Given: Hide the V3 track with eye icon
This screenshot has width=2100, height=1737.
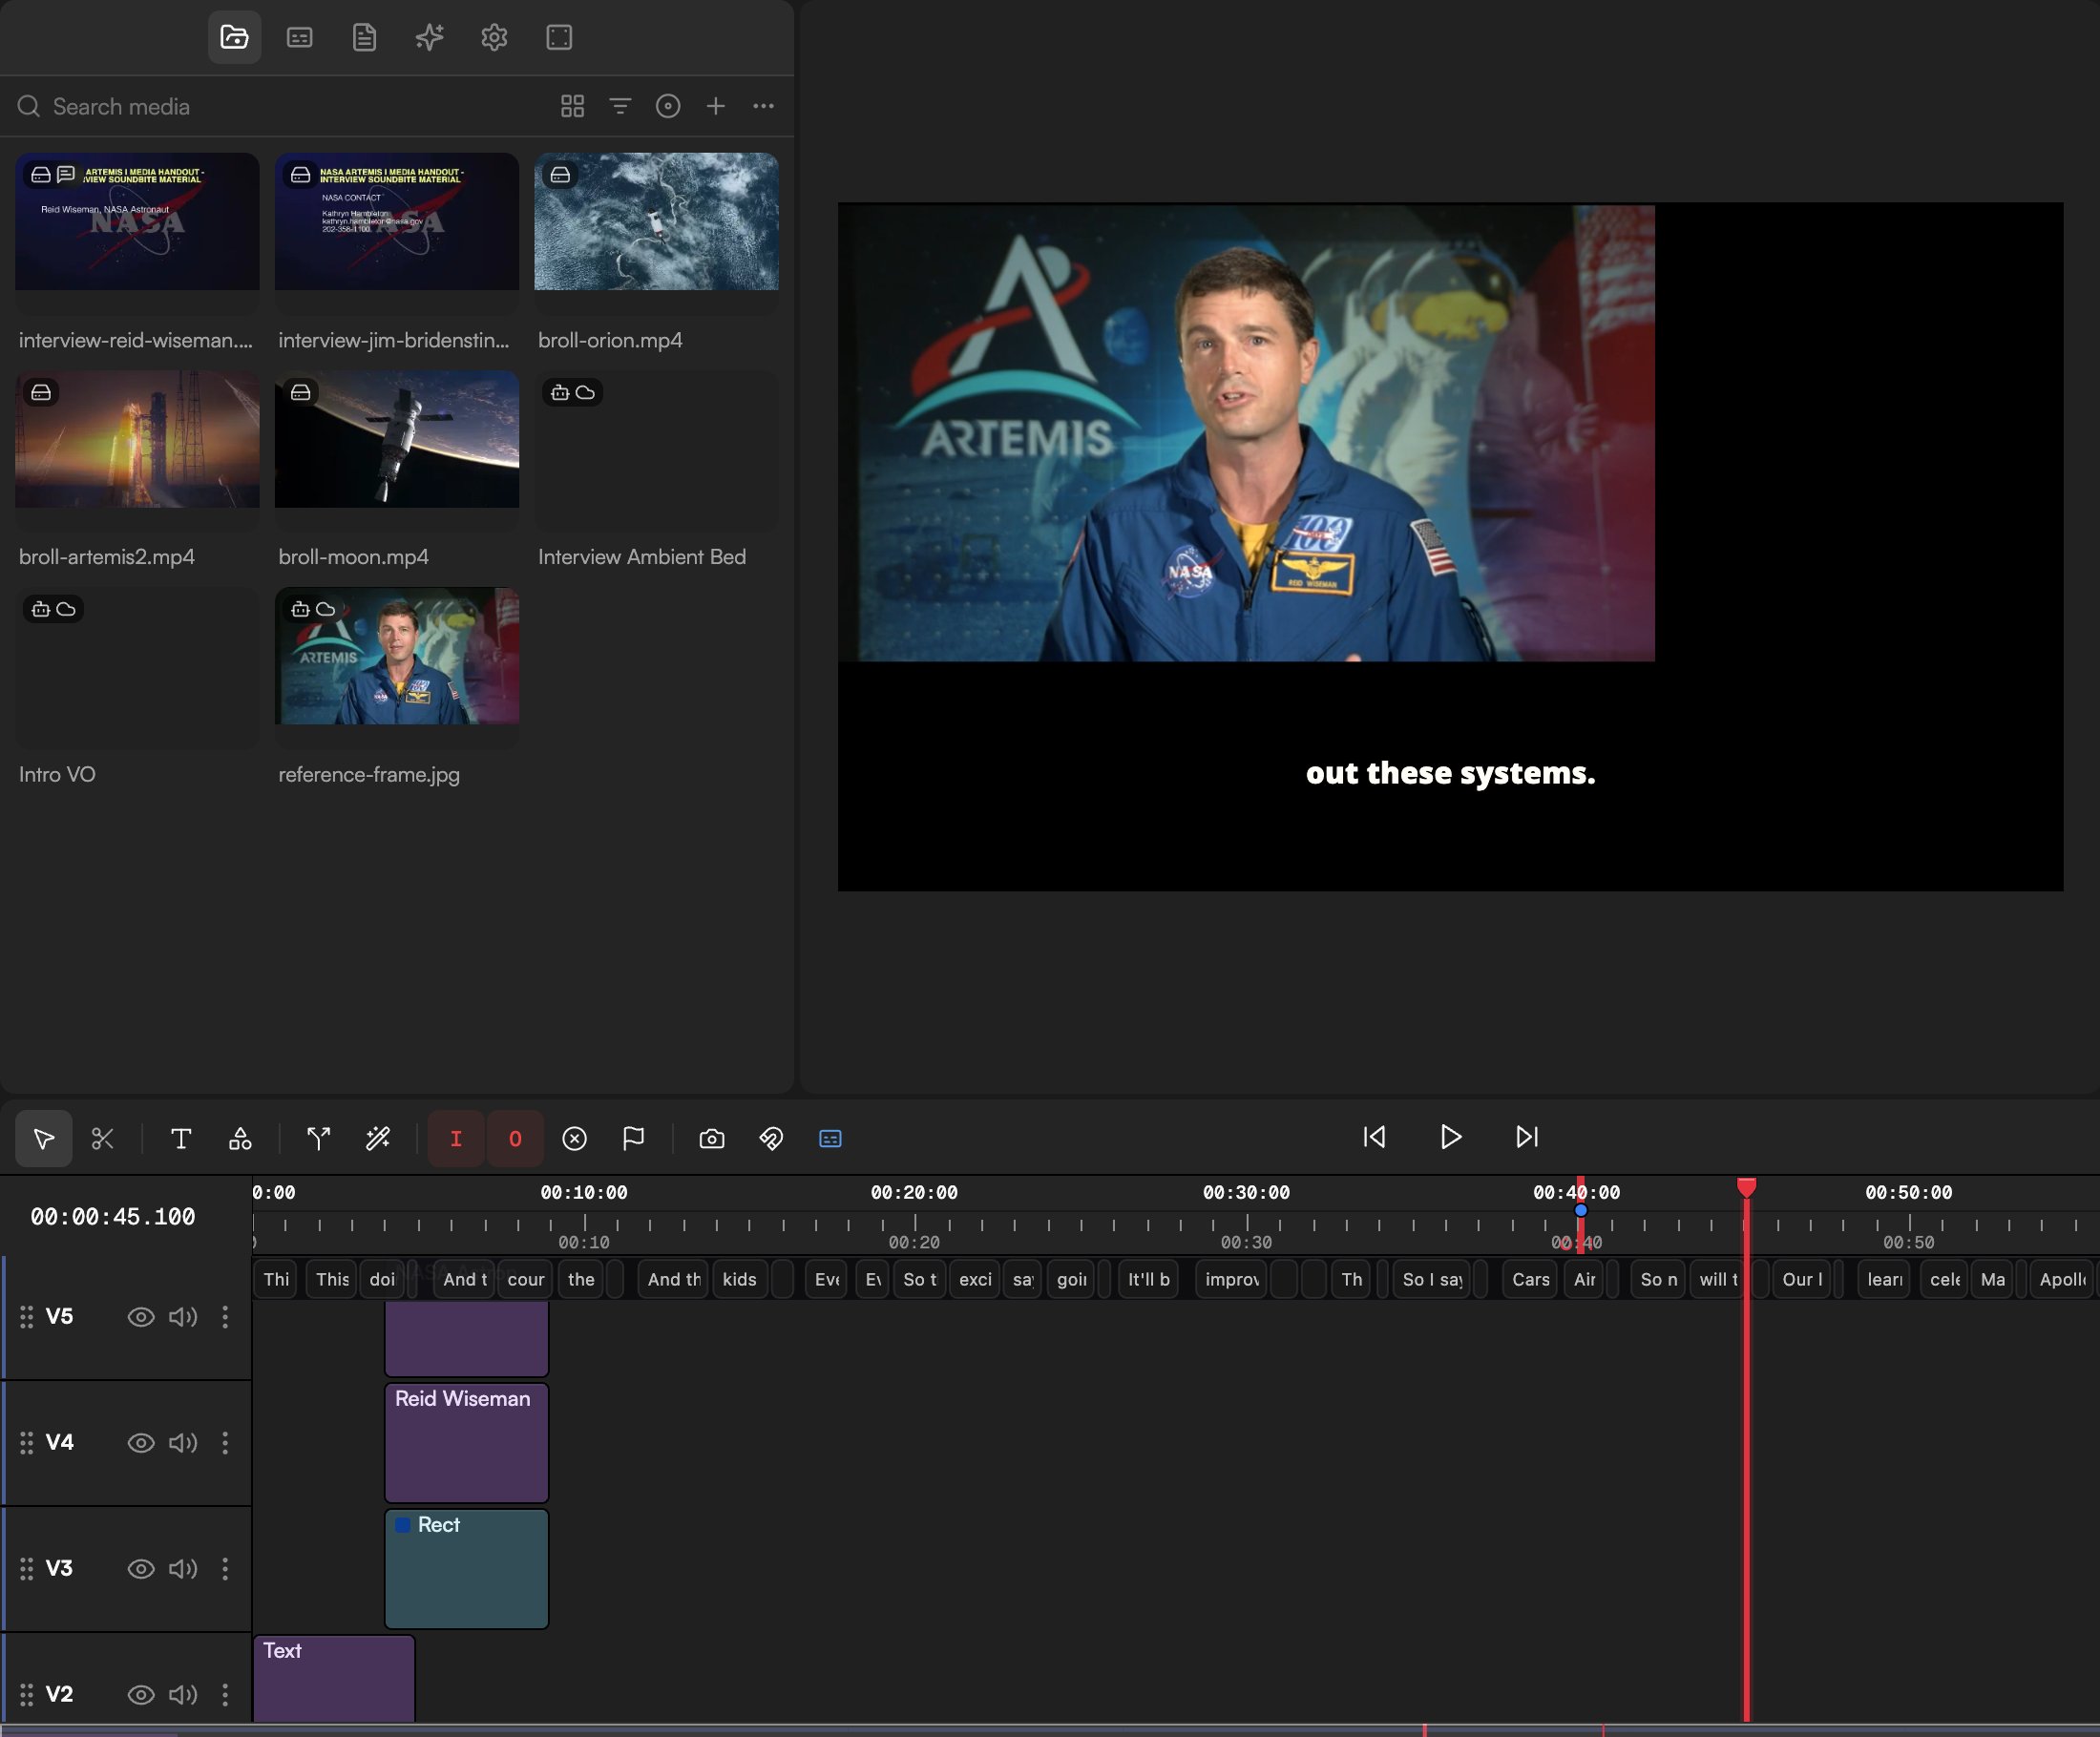Looking at the screenshot, I should coord(141,1569).
